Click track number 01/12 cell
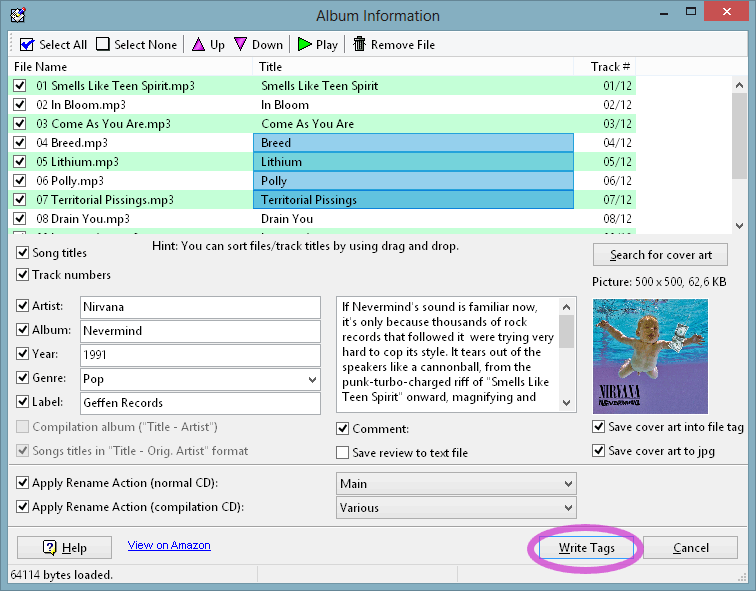 605,86
